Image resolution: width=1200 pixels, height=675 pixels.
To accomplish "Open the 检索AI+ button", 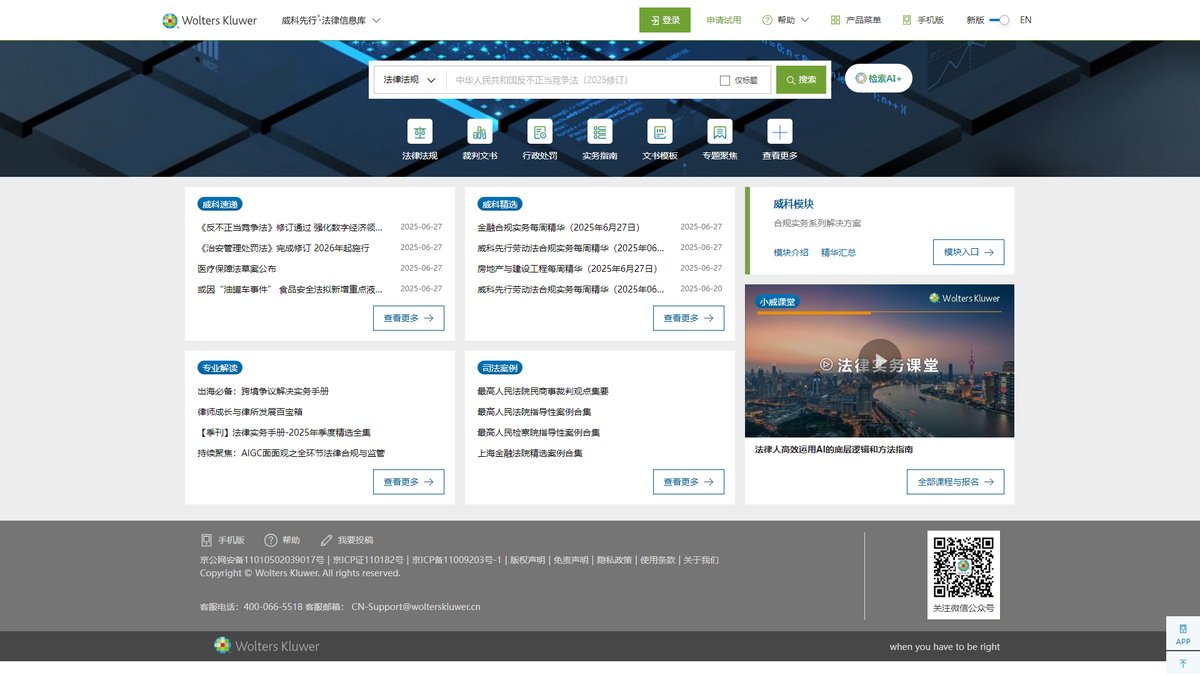I will 878,78.
